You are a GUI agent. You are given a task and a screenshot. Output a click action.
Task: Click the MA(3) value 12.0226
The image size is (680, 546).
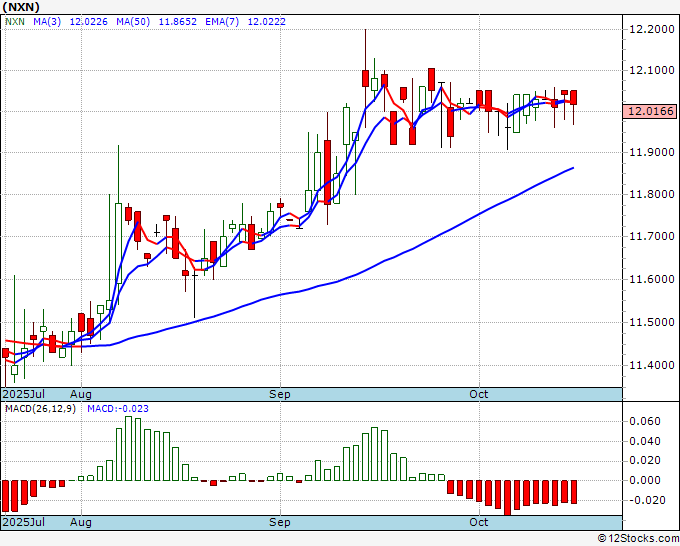tap(88, 22)
